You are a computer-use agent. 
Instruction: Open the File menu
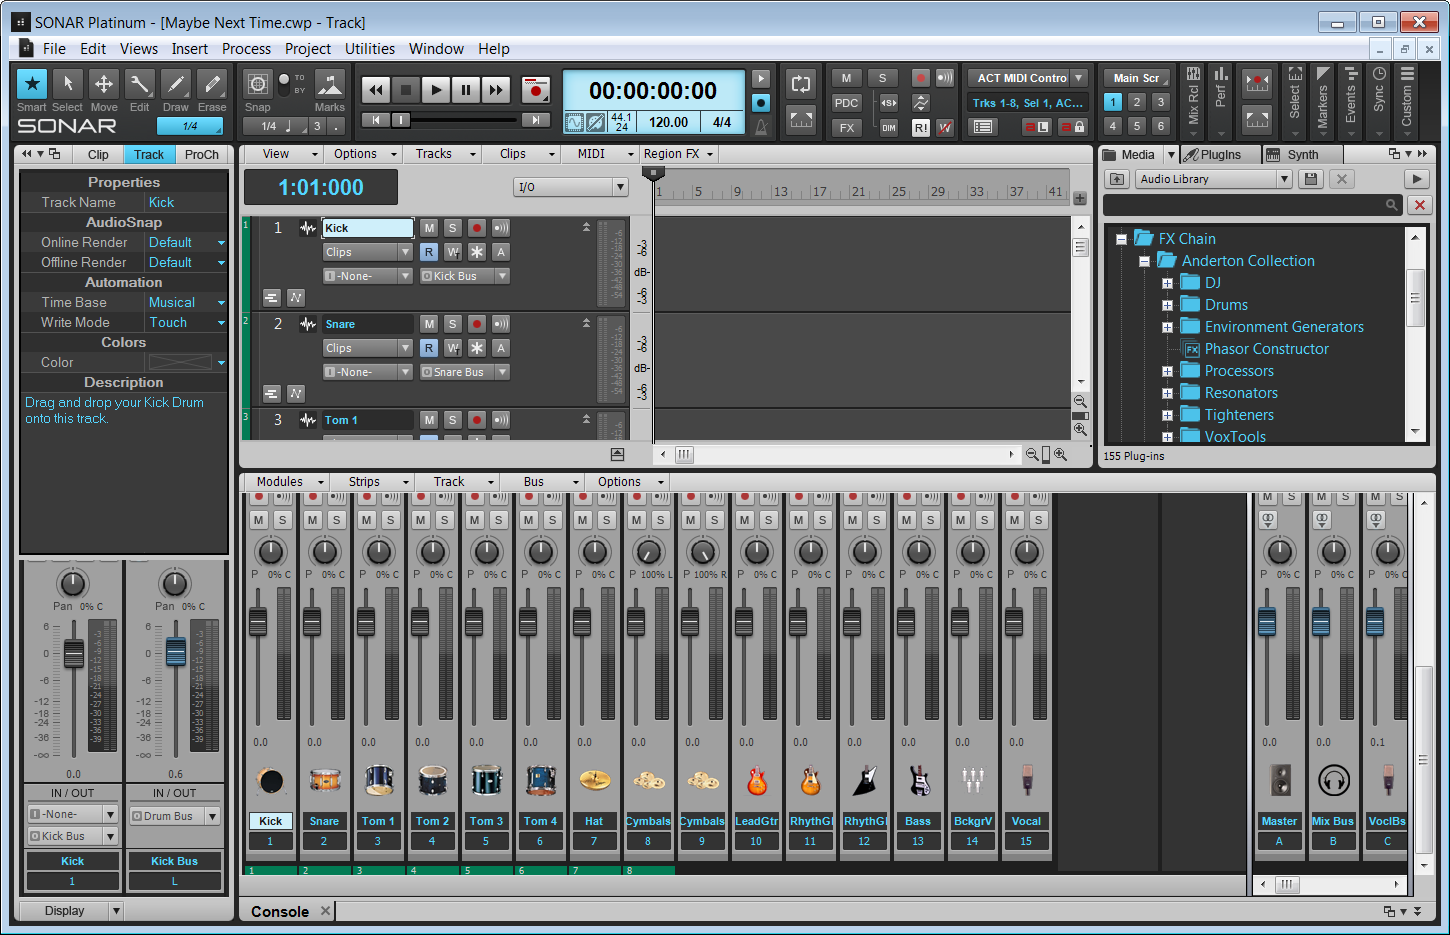pos(54,49)
